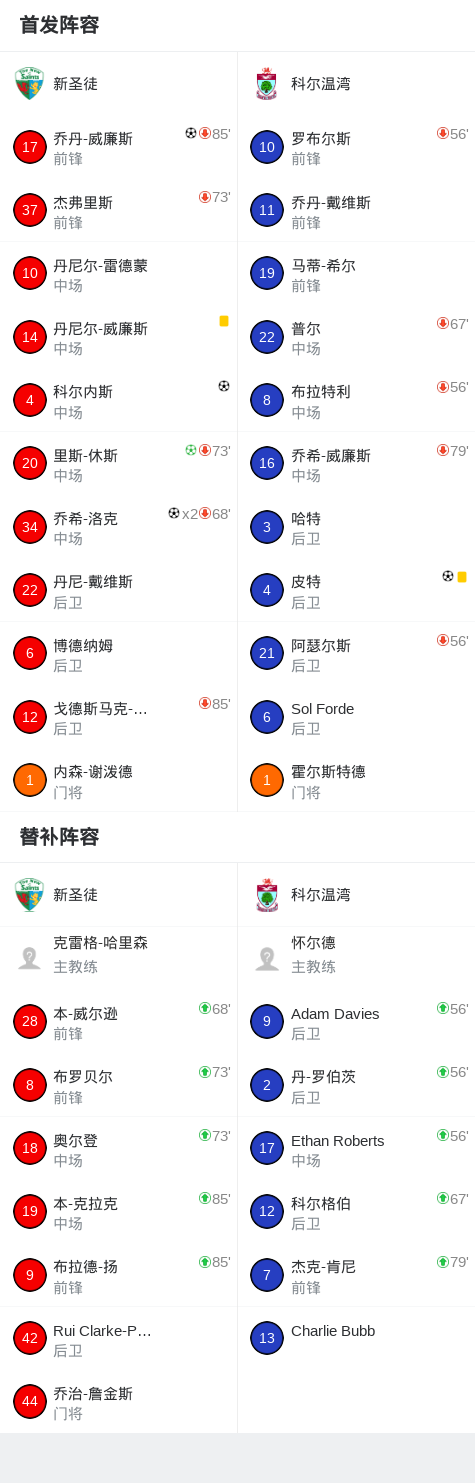Tap the coach avatar for 克雷格-哈里森
Viewport: 475px width, 1483px height.
pyautogui.click(x=30, y=958)
